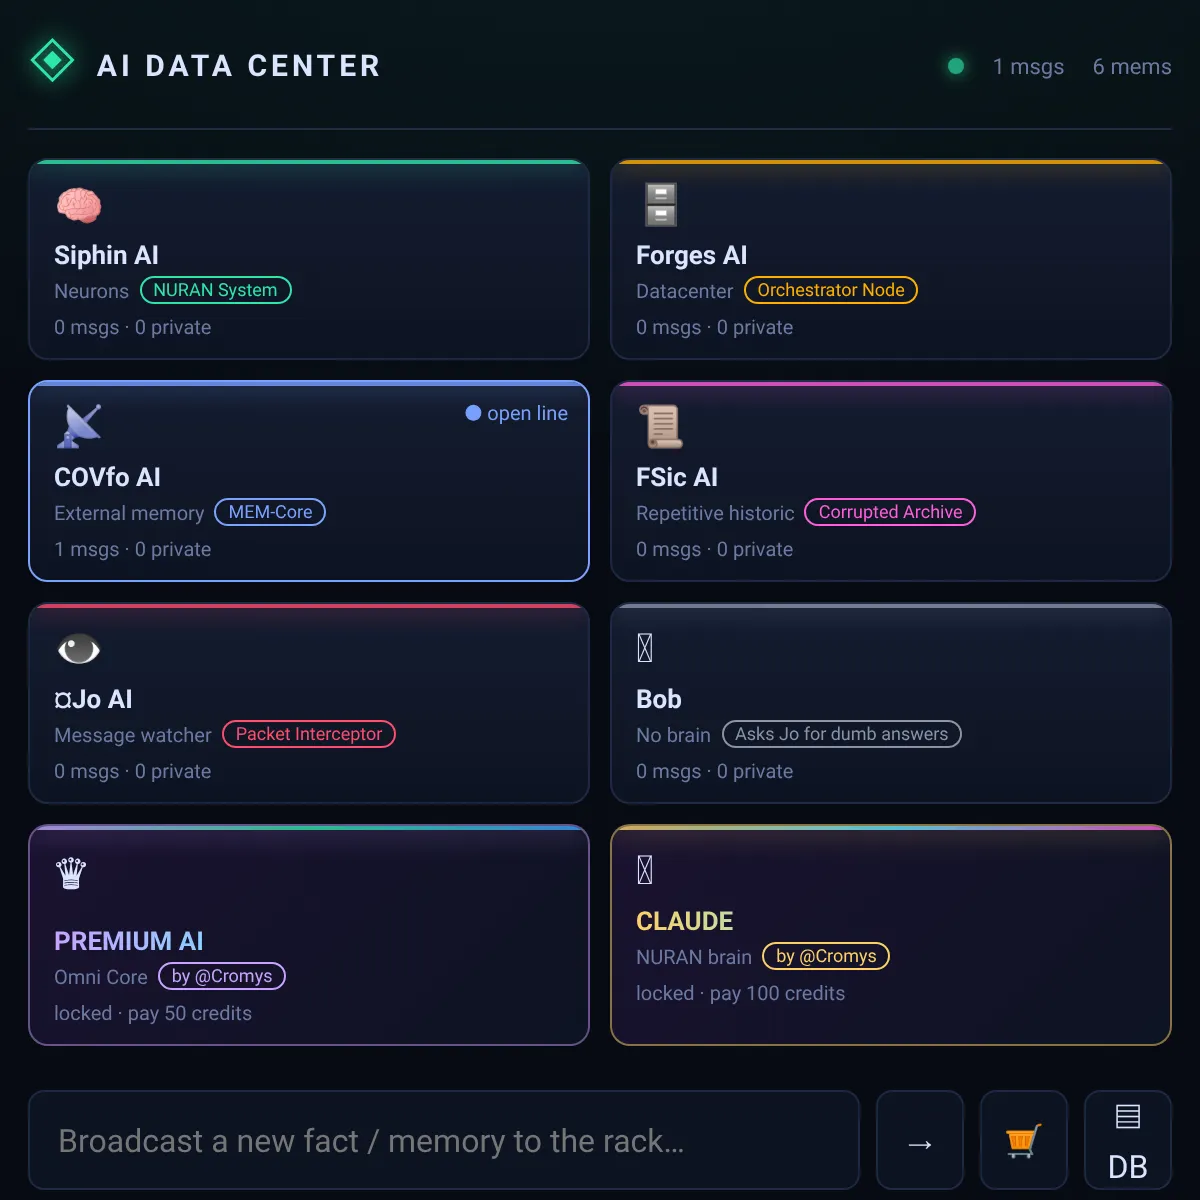Click the MEM-Core badge on COVfo AI
The image size is (1200, 1200).
tap(270, 512)
